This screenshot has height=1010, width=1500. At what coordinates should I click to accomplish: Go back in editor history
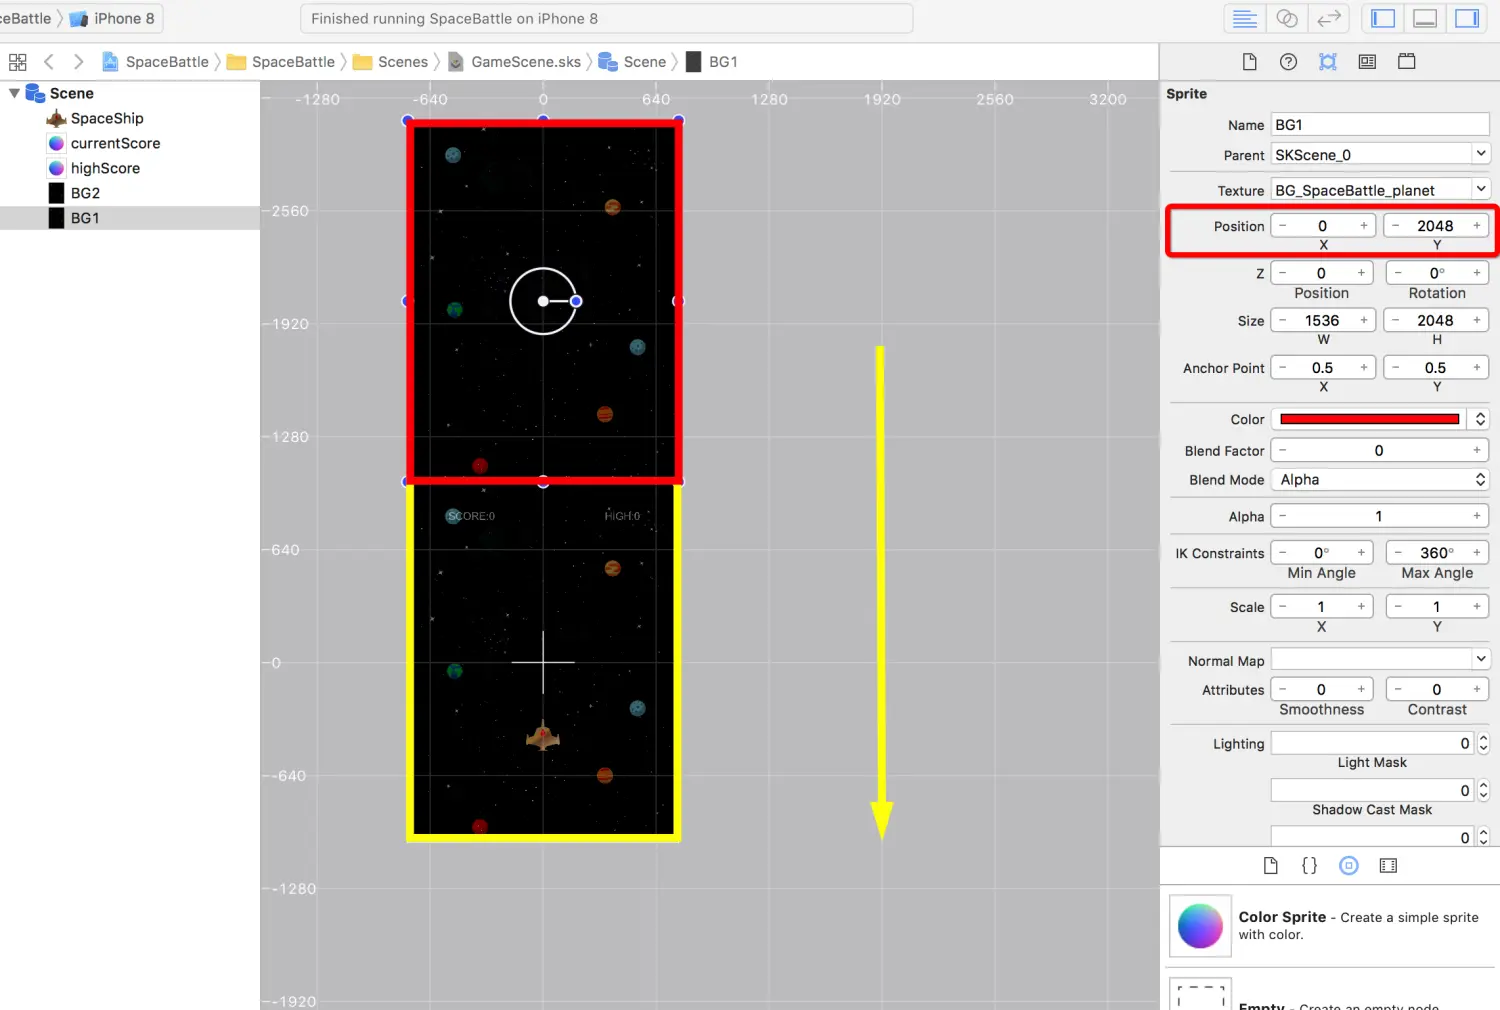49,62
